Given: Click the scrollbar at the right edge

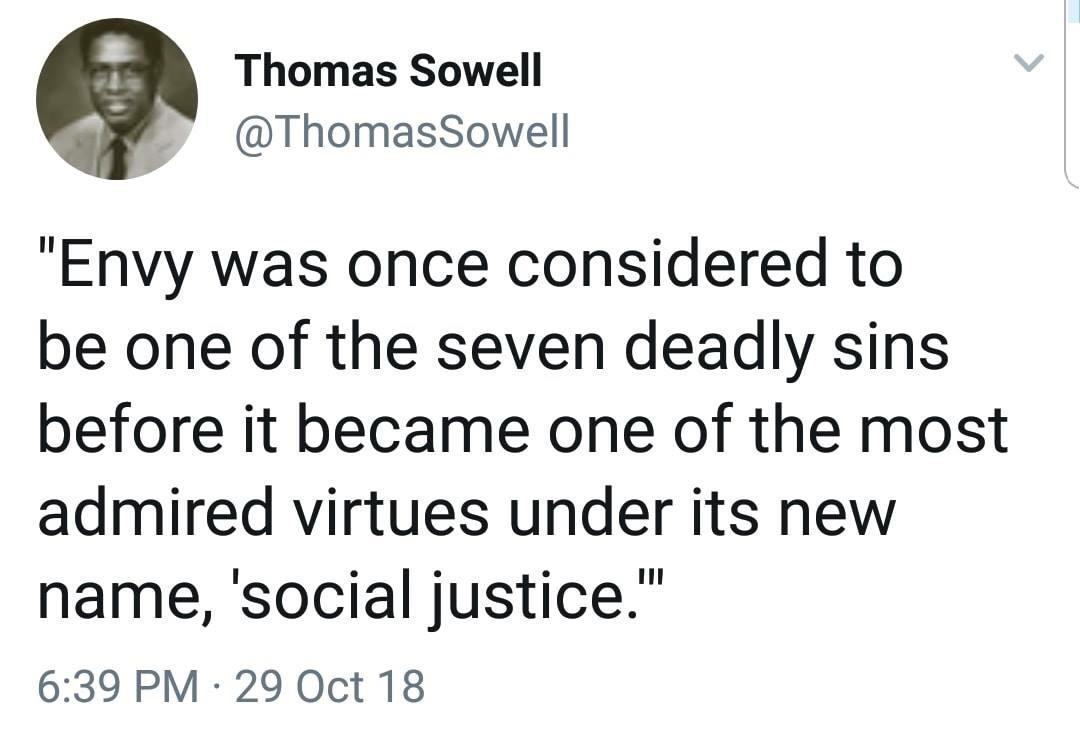Looking at the screenshot, I should click(1072, 90).
